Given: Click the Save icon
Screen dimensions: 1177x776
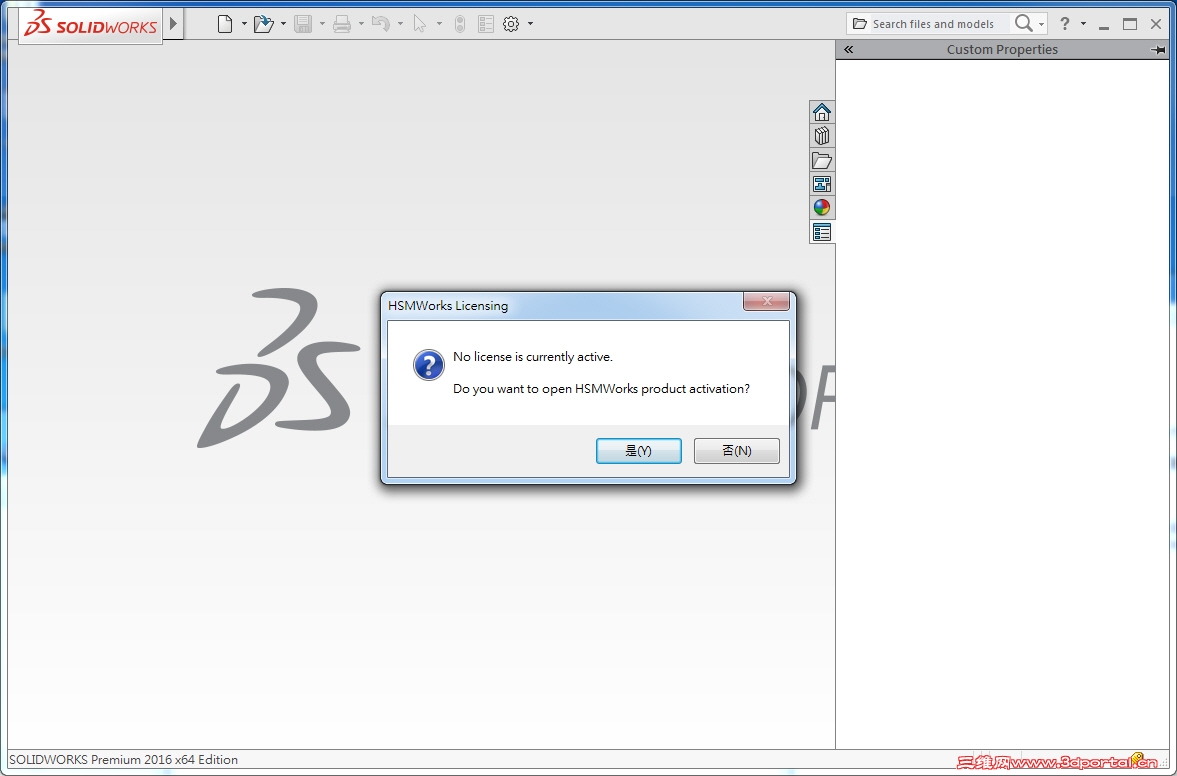Looking at the screenshot, I should [x=303, y=24].
